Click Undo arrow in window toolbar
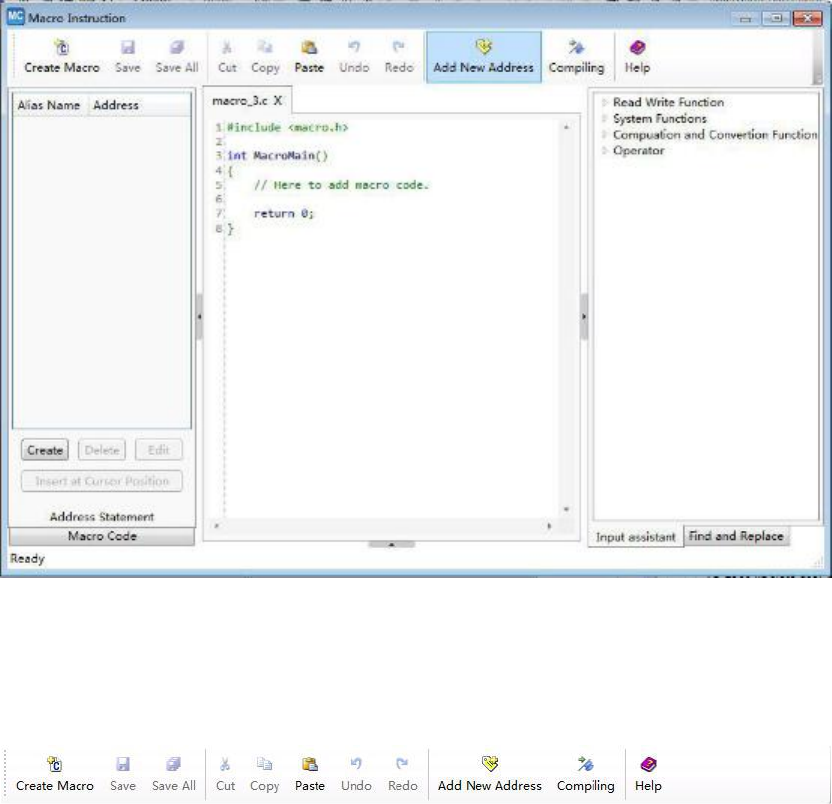 click(354, 48)
